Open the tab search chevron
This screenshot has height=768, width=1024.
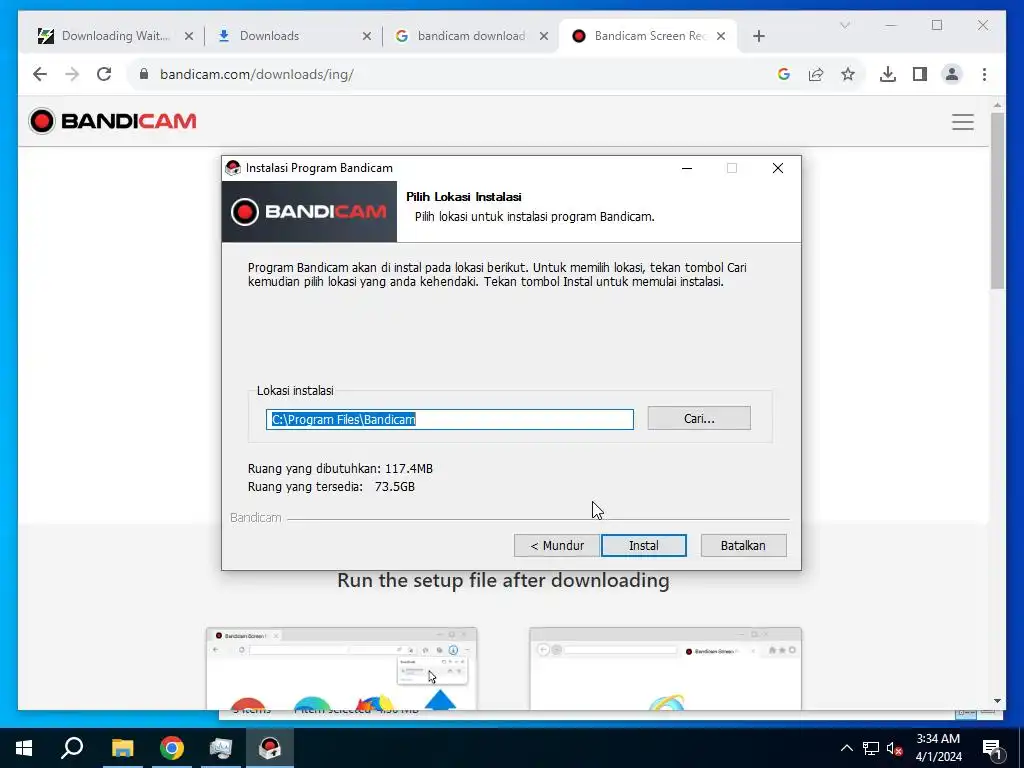[x=844, y=25]
